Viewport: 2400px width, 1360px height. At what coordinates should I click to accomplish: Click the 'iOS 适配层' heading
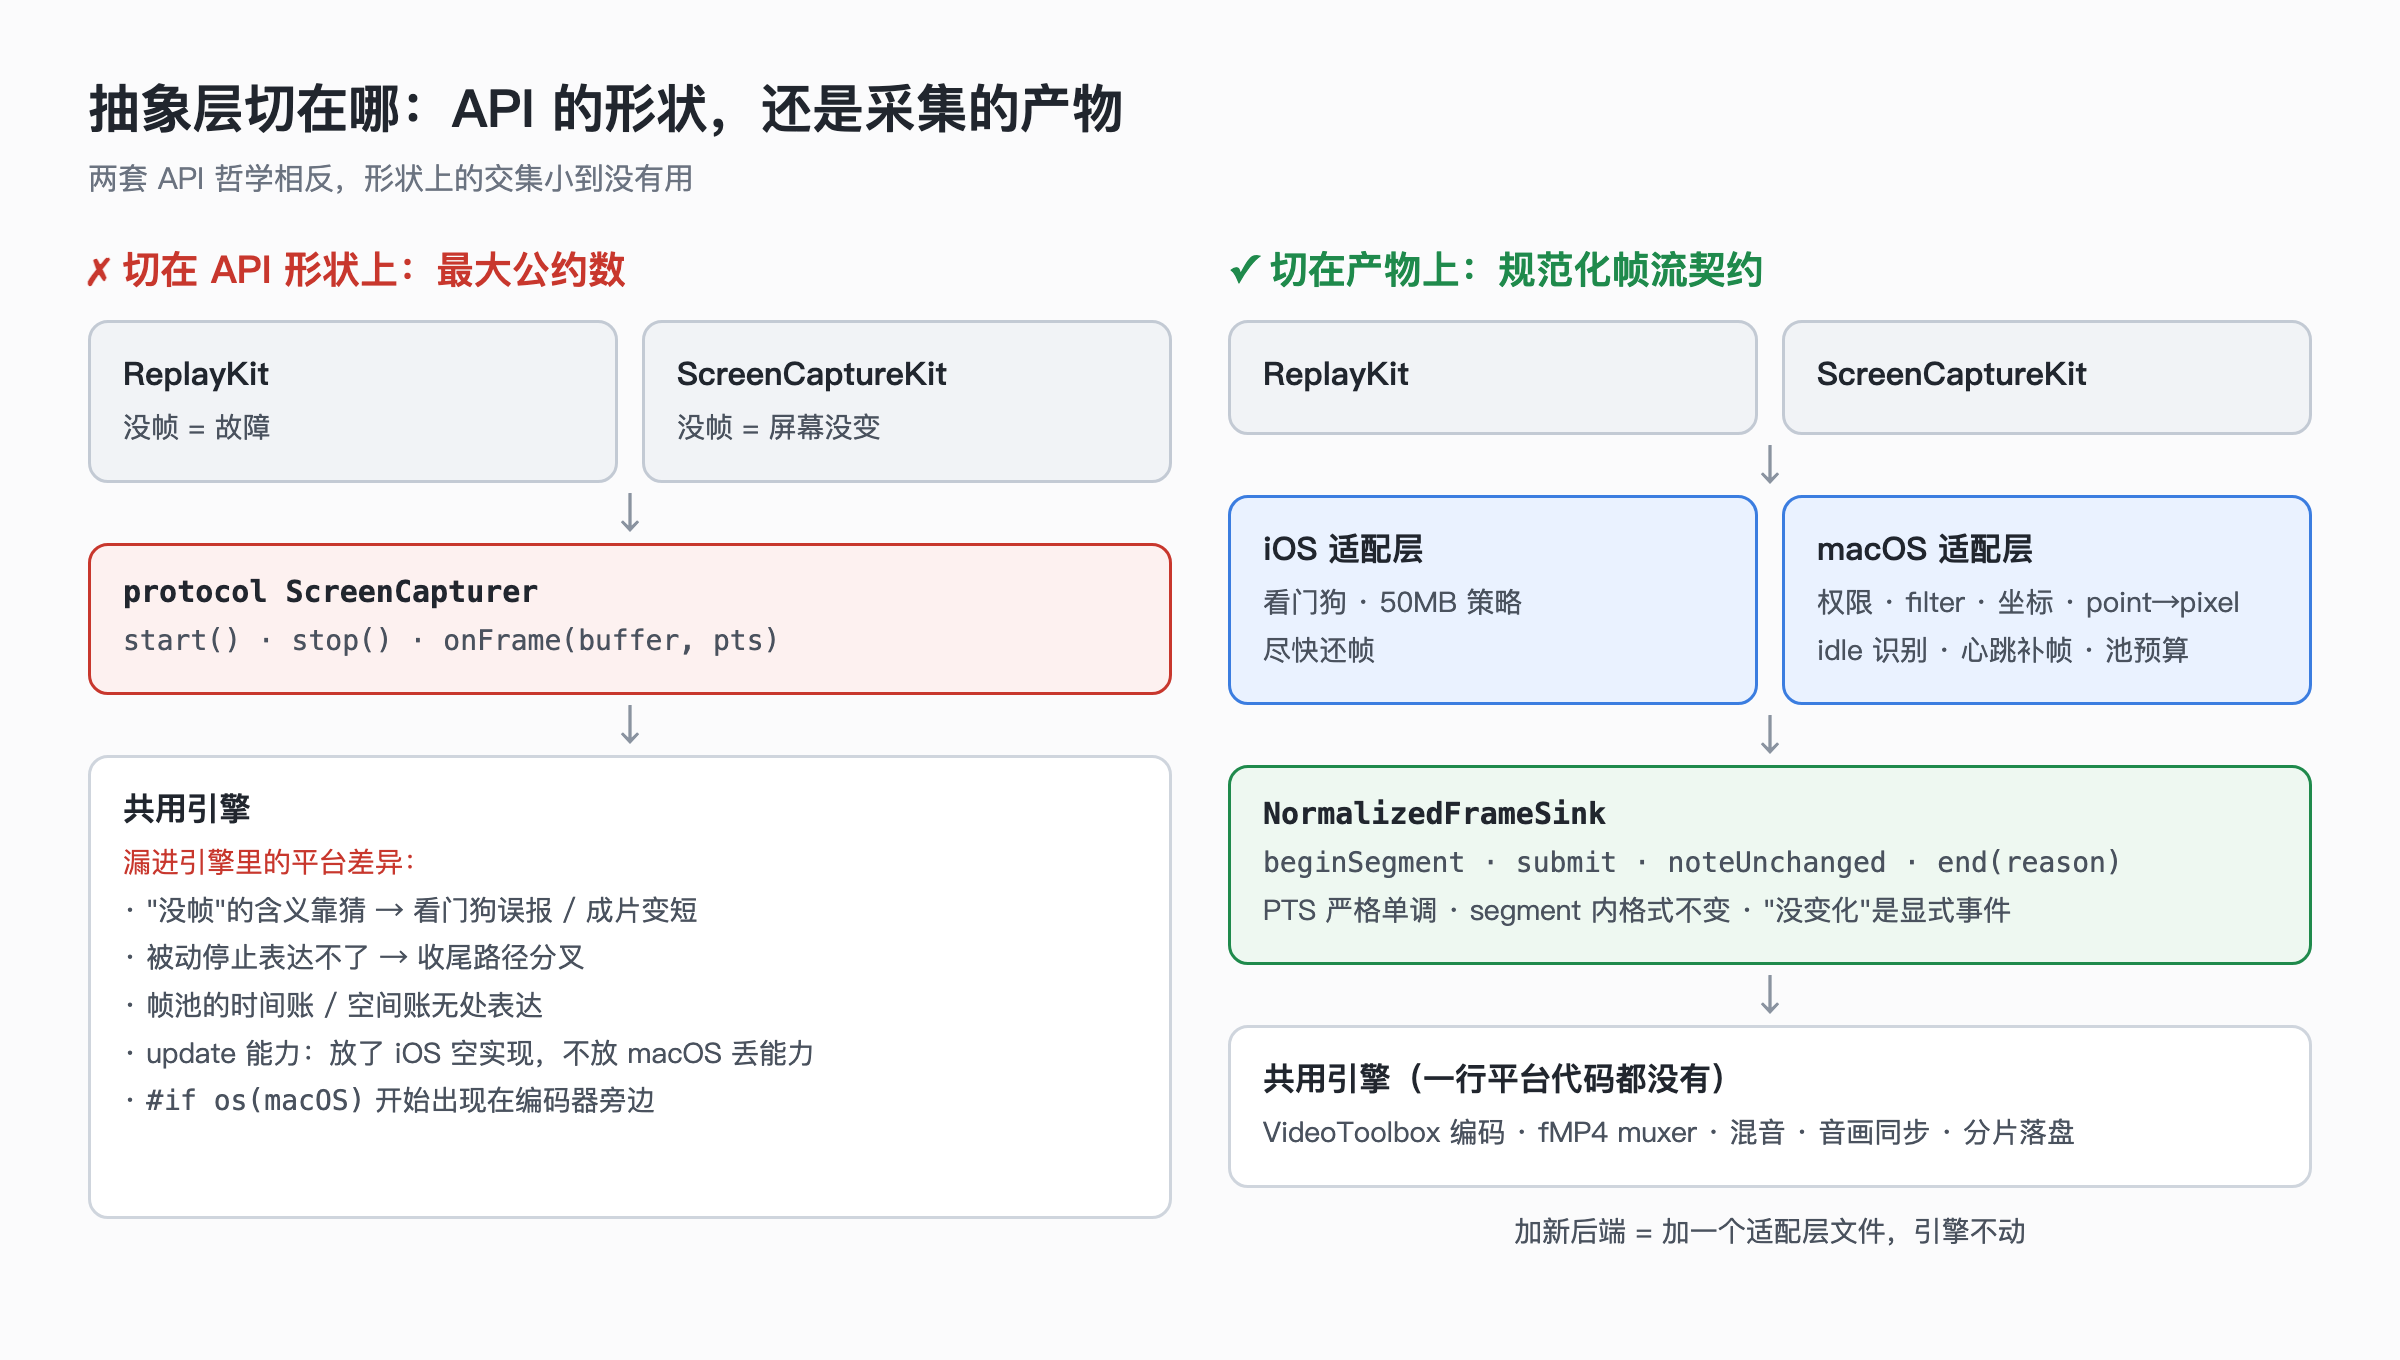pyautogui.click(x=1342, y=549)
